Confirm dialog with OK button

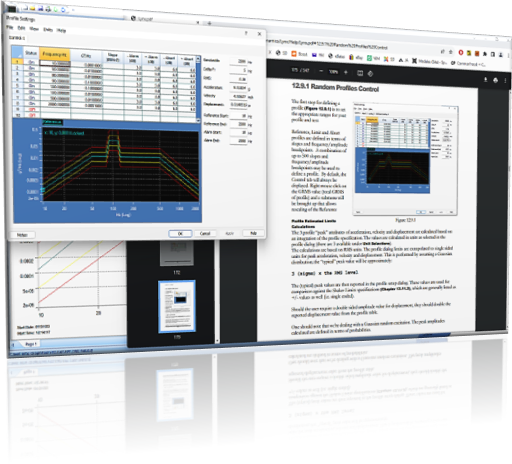[x=180, y=234]
